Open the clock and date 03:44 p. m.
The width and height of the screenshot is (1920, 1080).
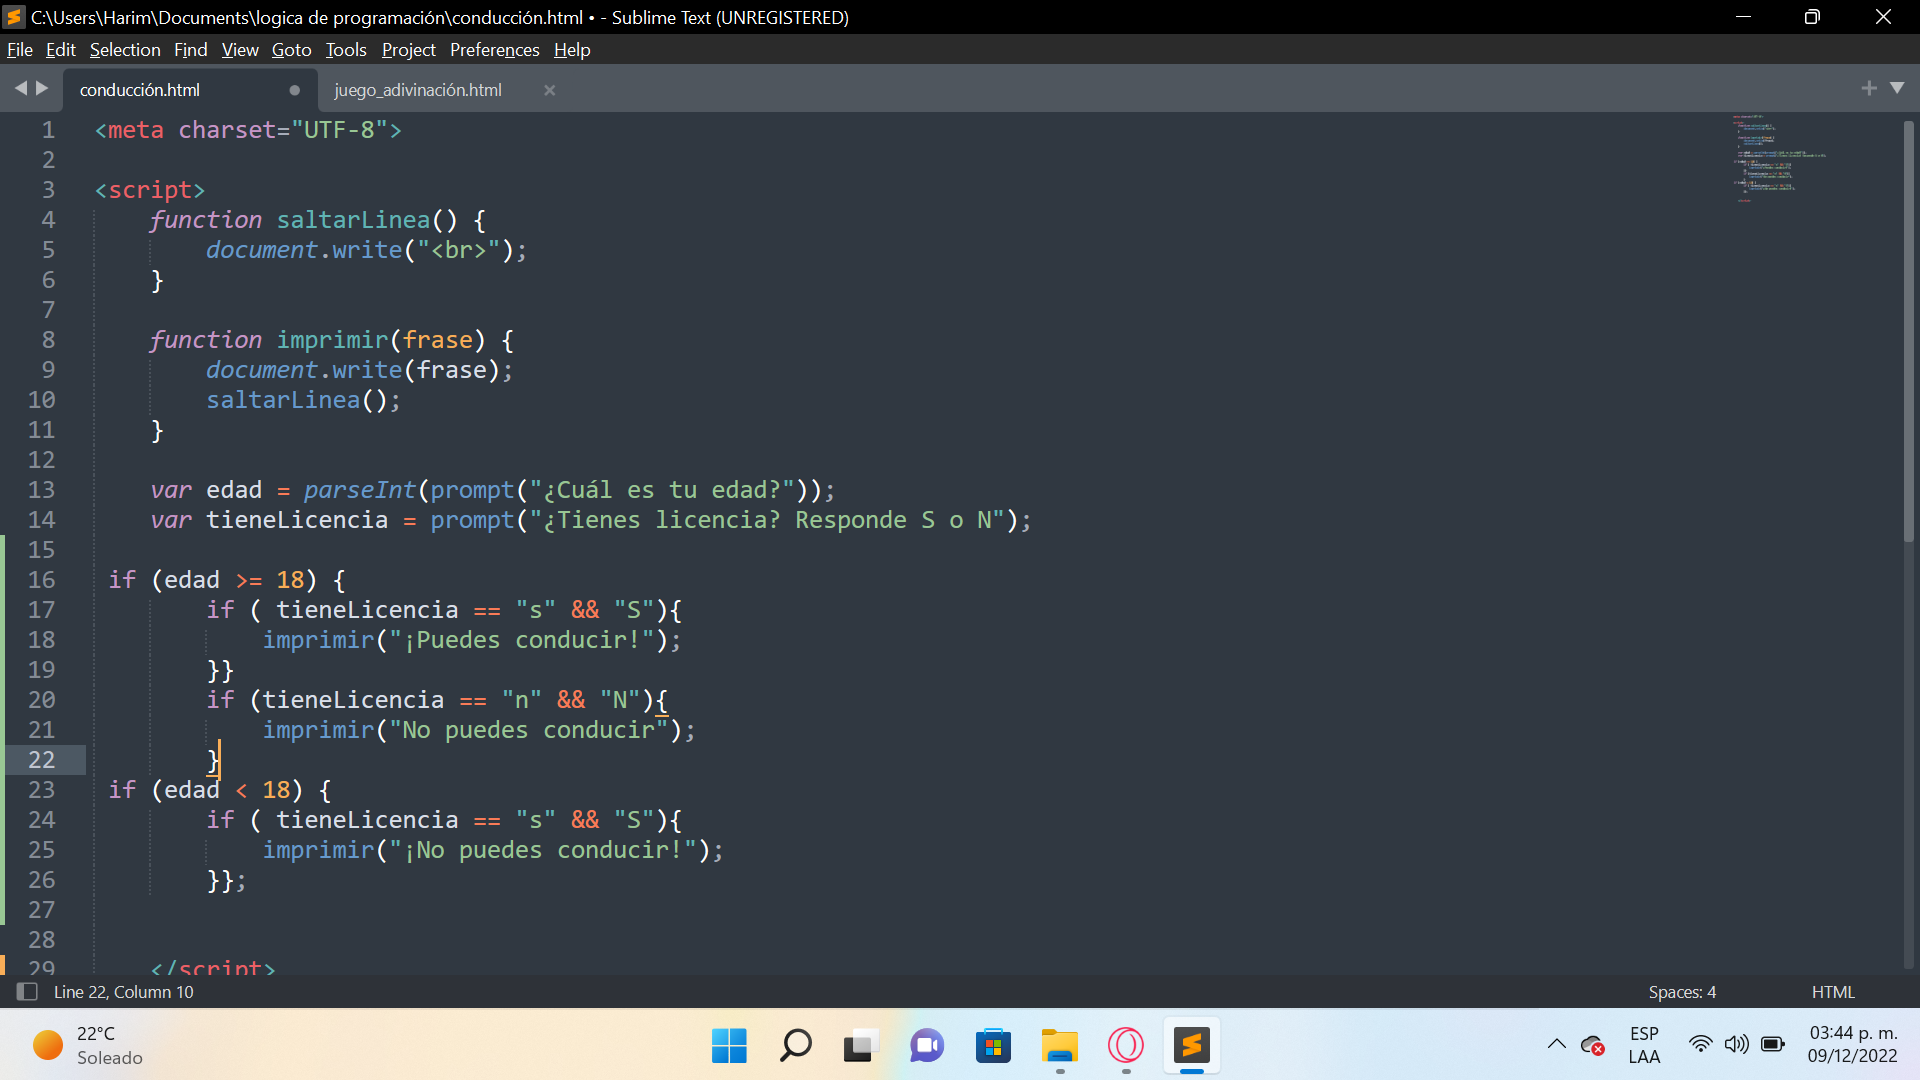click(1852, 1045)
